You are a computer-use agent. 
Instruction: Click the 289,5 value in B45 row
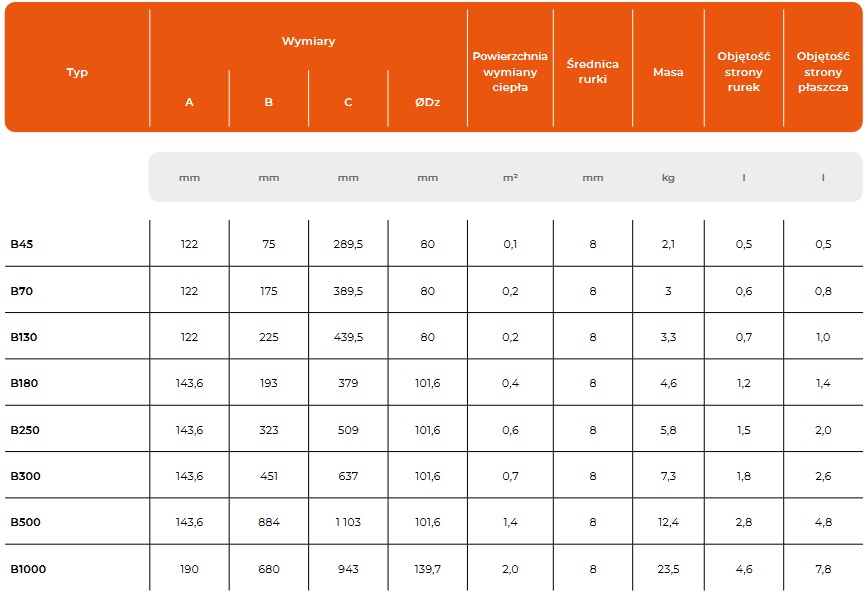(348, 244)
